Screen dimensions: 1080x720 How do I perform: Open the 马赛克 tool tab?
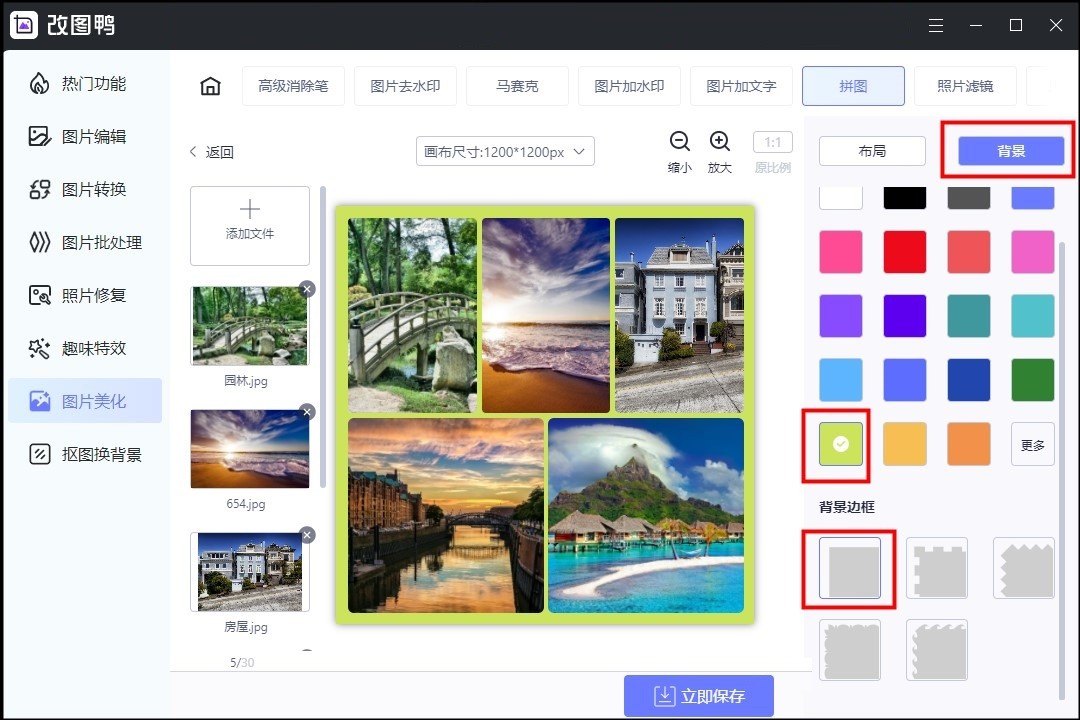pyautogui.click(x=517, y=86)
